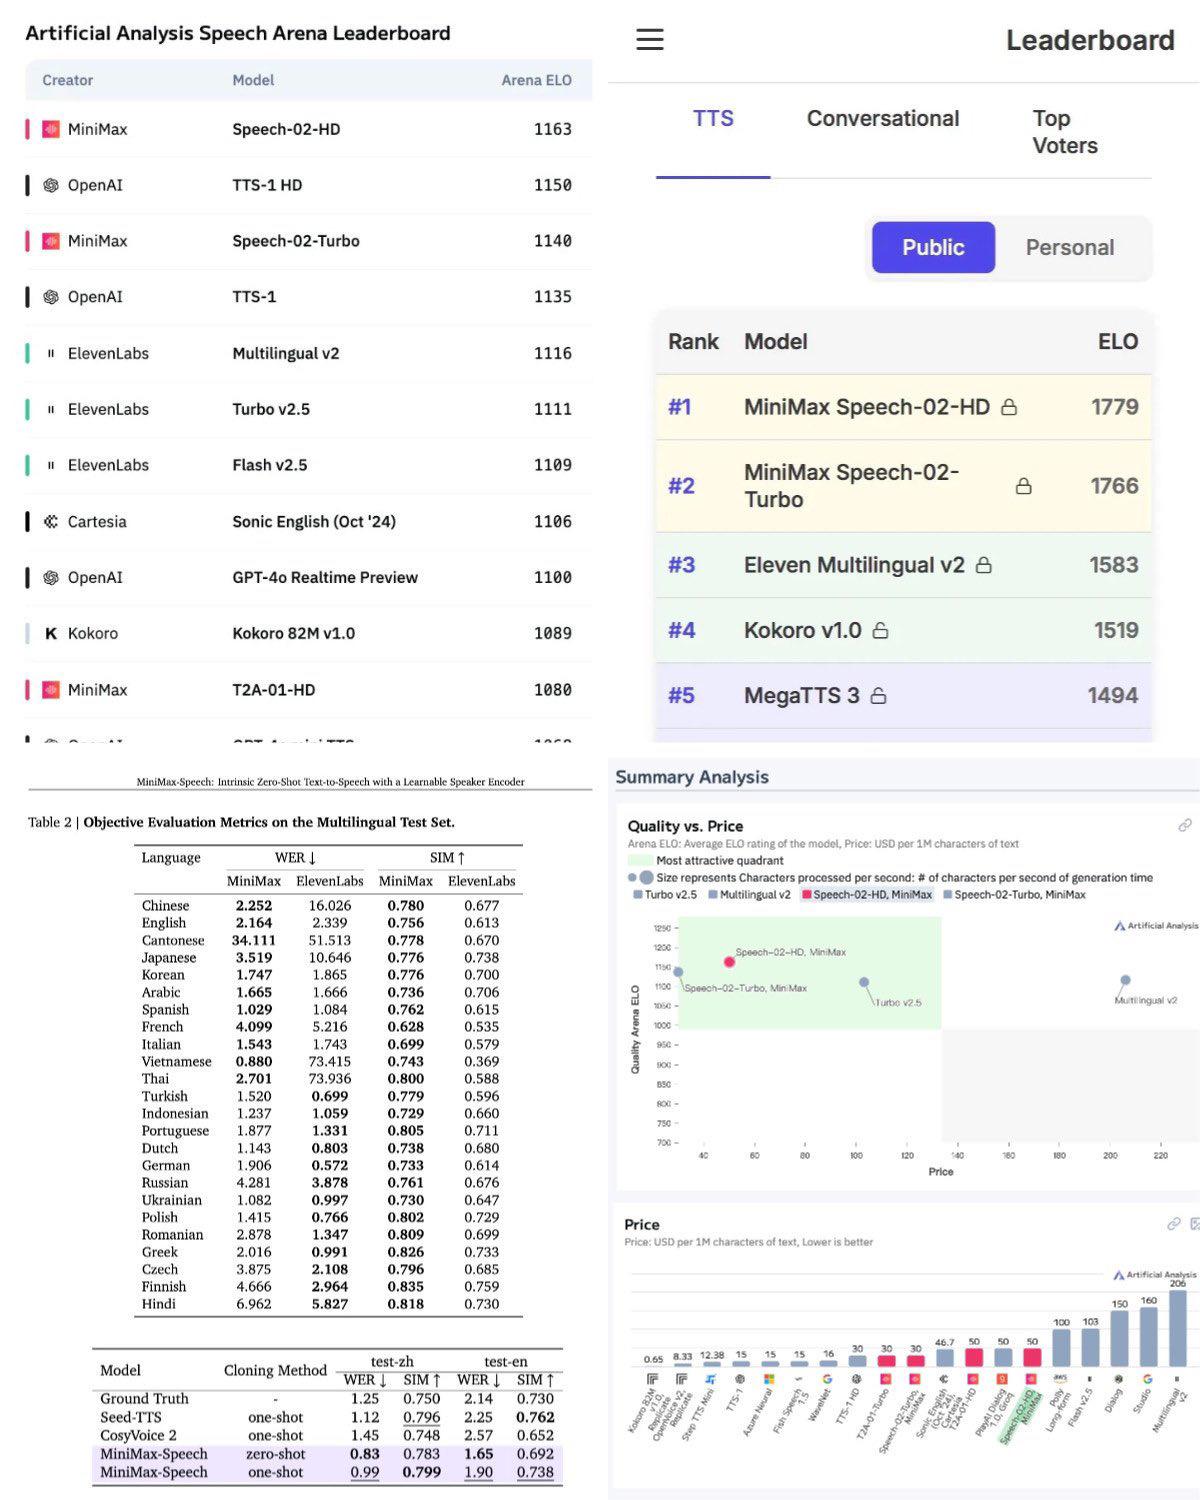Image resolution: width=1200 pixels, height=1500 pixels.
Task: Toggle Multilingual v2 legend item
Action: (750, 895)
